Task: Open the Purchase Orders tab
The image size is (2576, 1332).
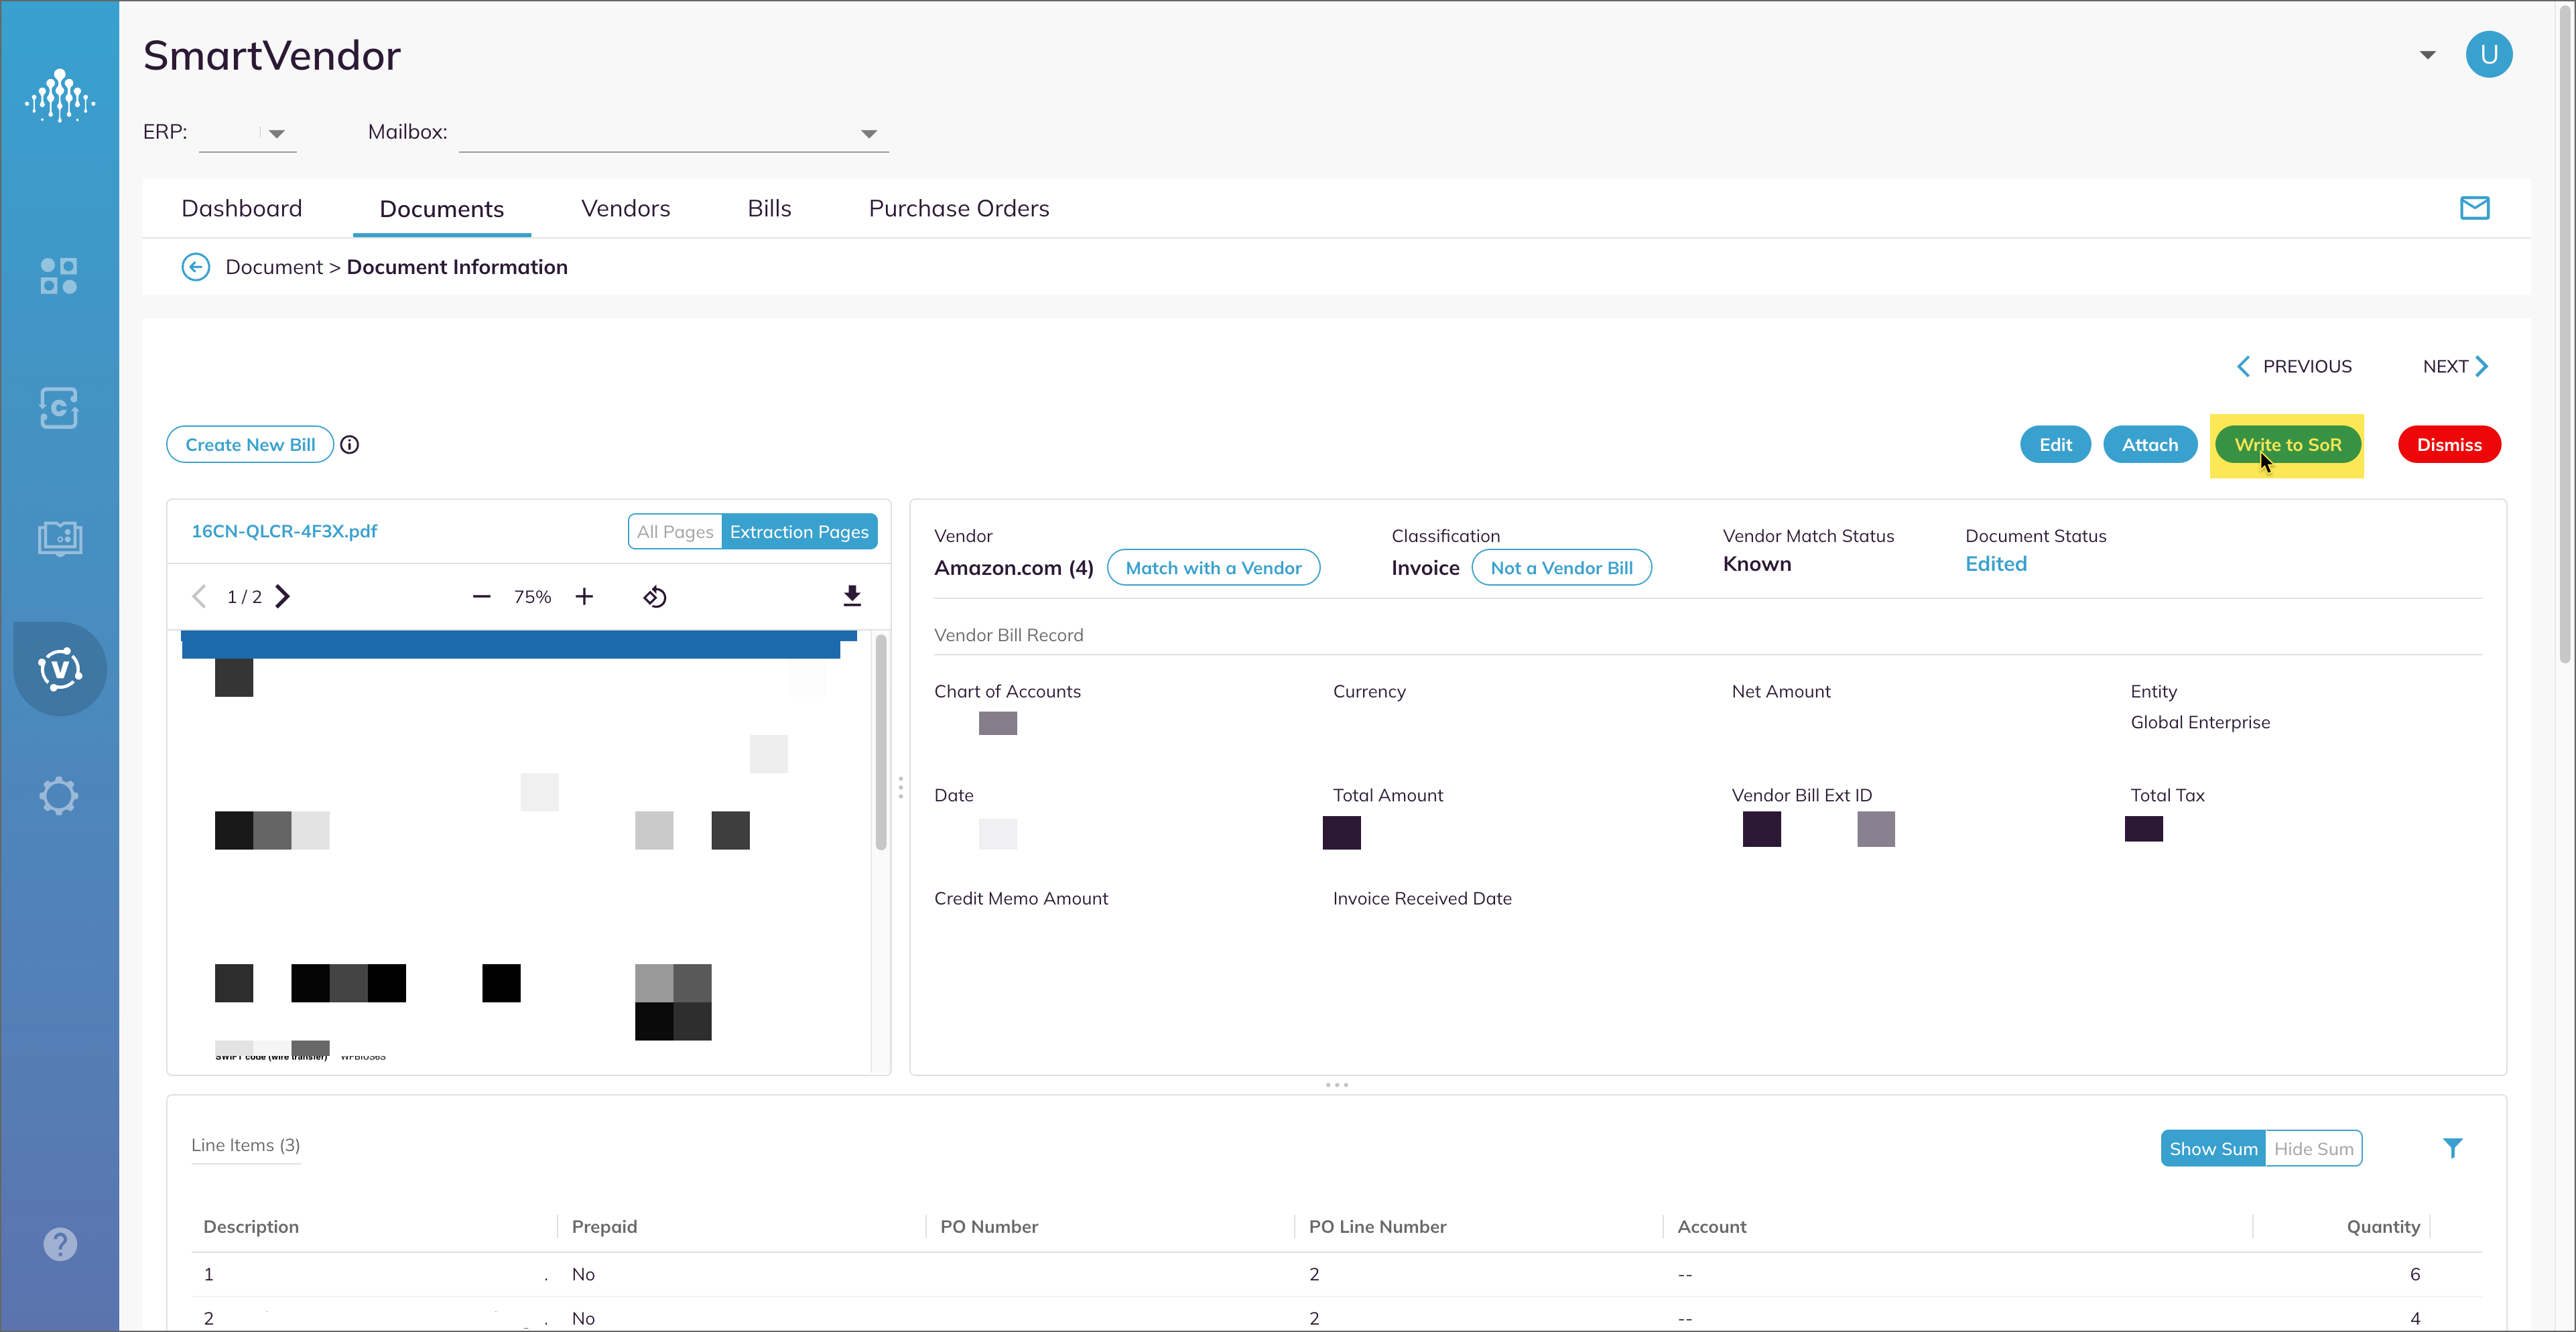Action: click(x=958, y=208)
